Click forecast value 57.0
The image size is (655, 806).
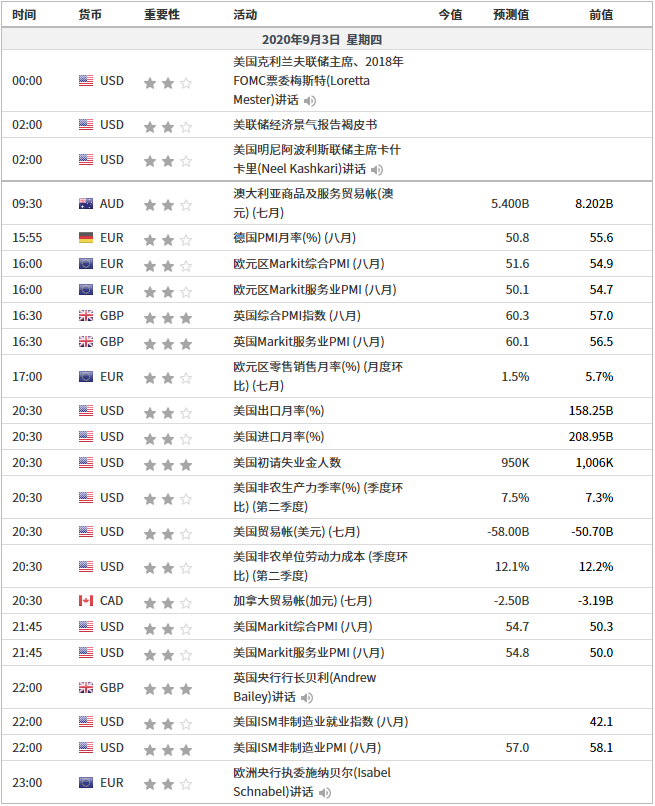(517, 747)
